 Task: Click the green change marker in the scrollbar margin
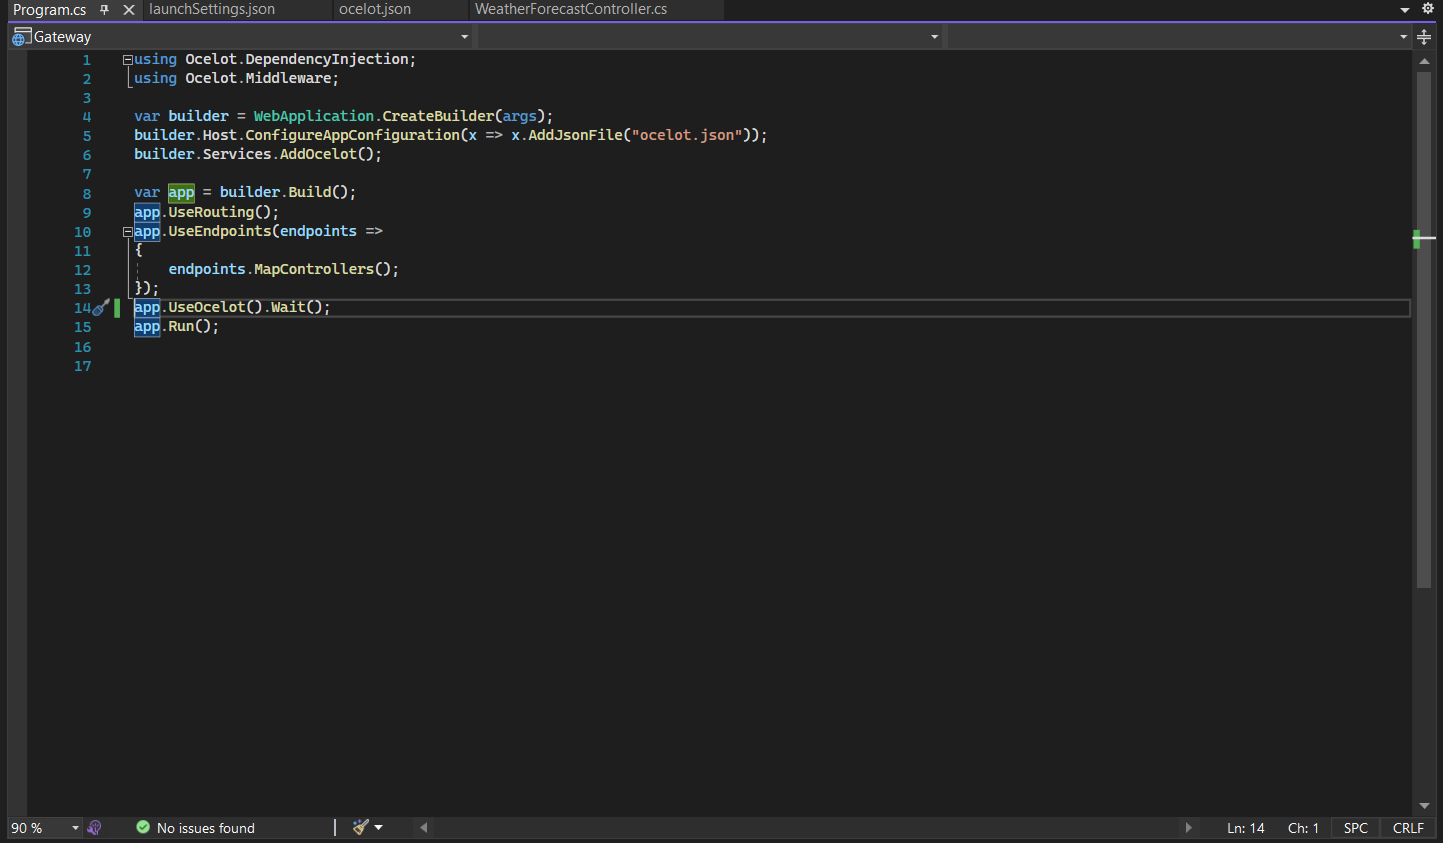pos(1419,238)
